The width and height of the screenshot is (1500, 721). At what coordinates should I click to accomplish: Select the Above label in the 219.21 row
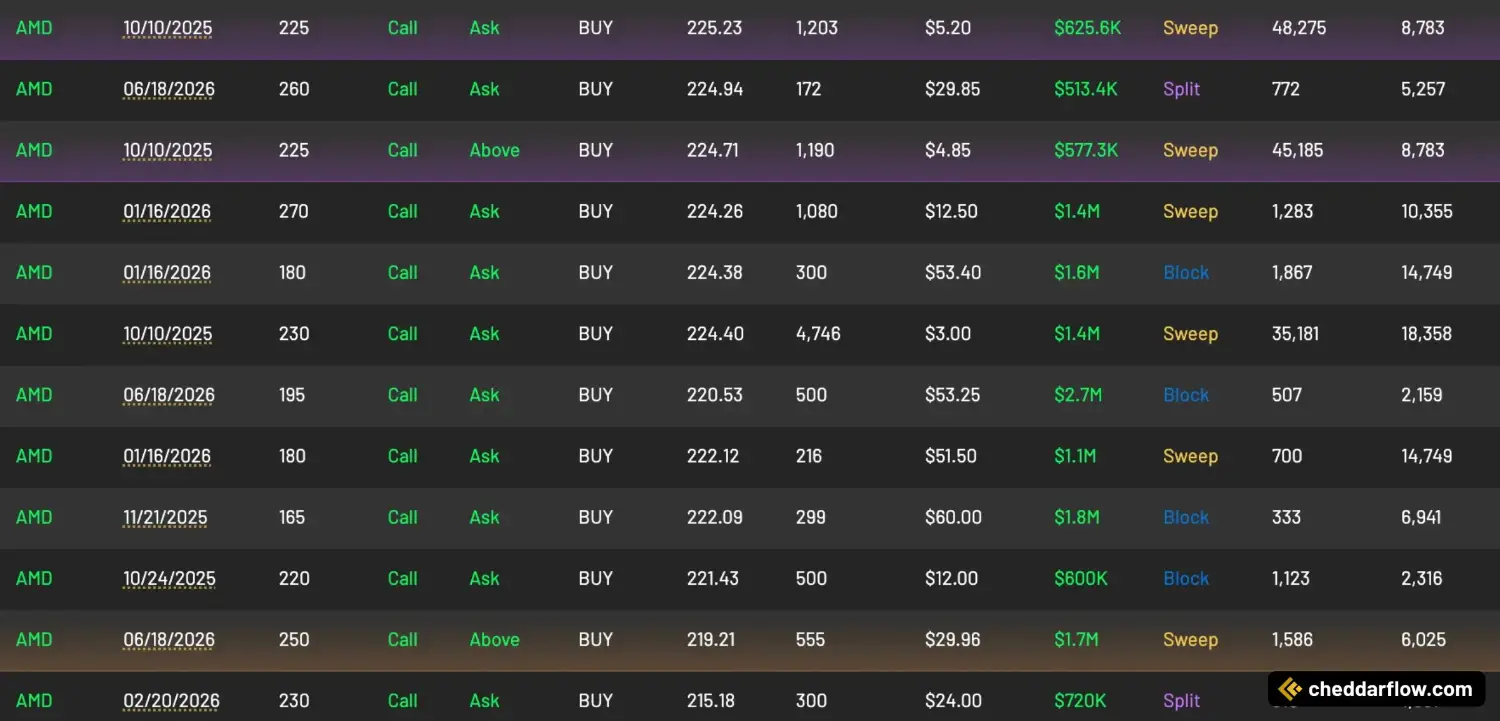(494, 639)
